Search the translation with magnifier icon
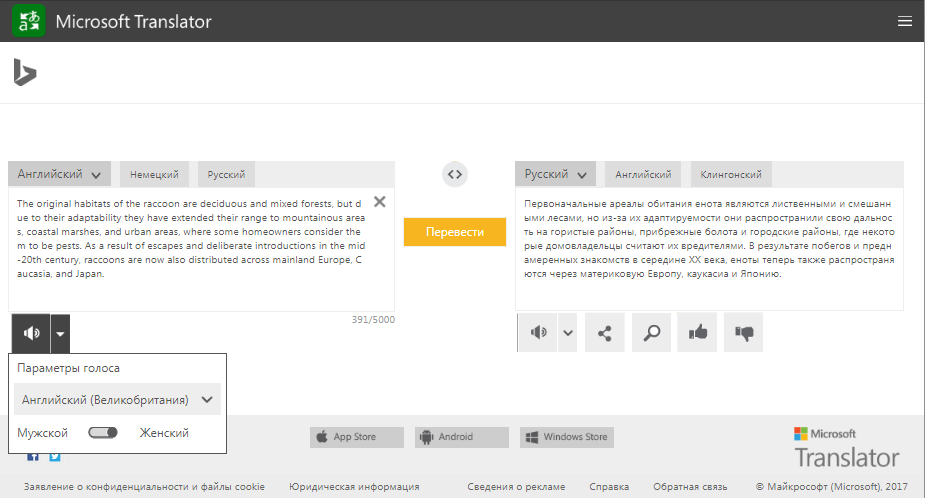925x498 pixels. [x=651, y=333]
